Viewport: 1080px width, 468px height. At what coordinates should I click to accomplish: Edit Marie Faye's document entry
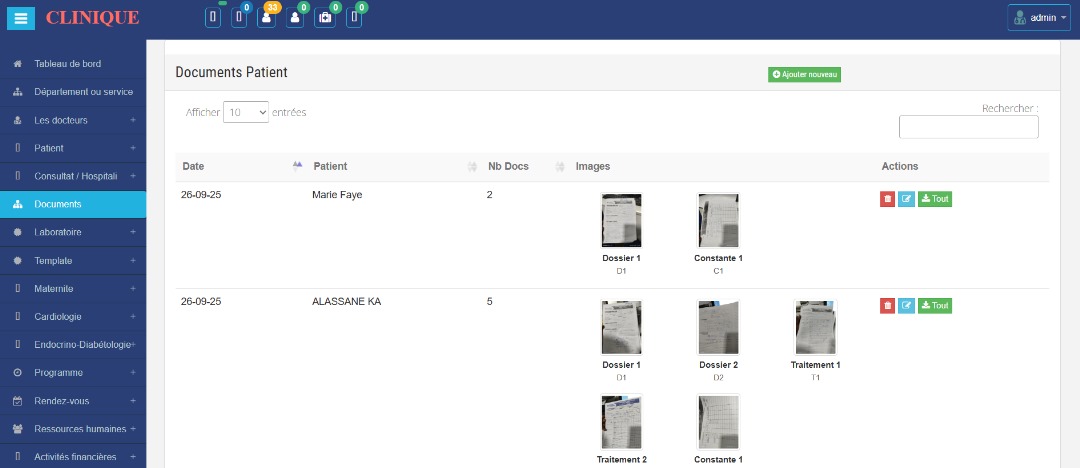tap(906, 199)
